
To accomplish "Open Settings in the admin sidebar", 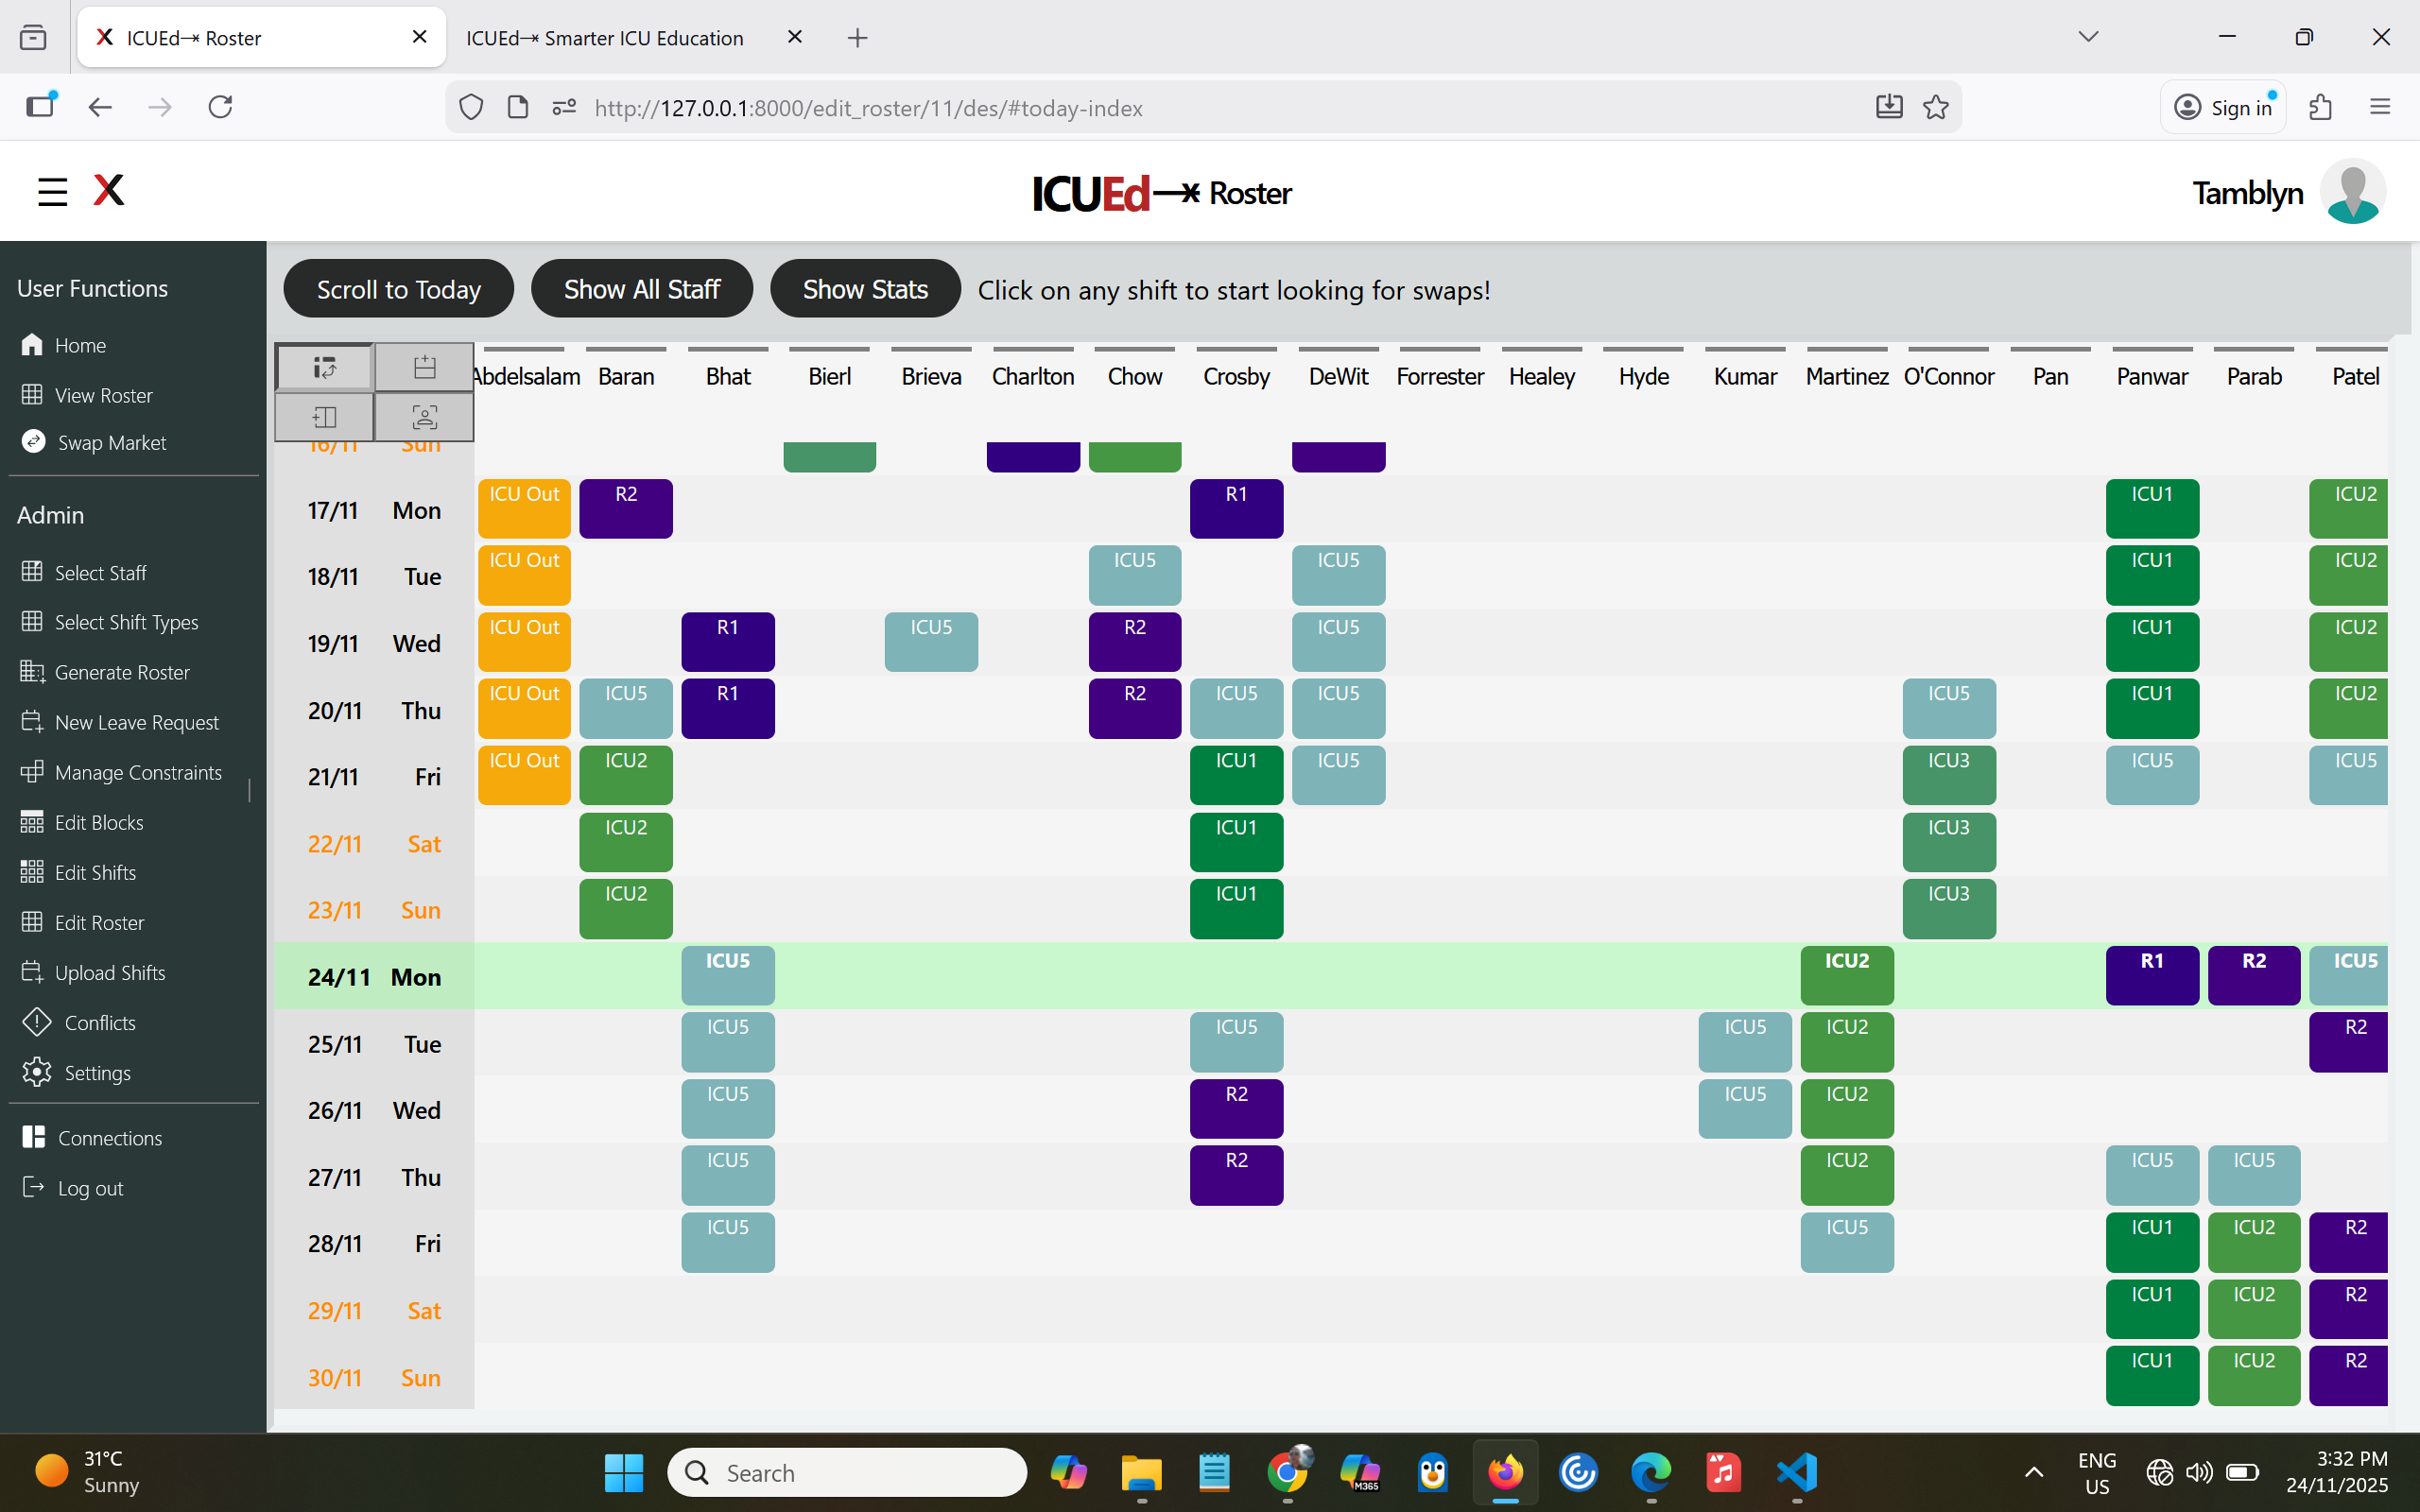I will point(97,1072).
